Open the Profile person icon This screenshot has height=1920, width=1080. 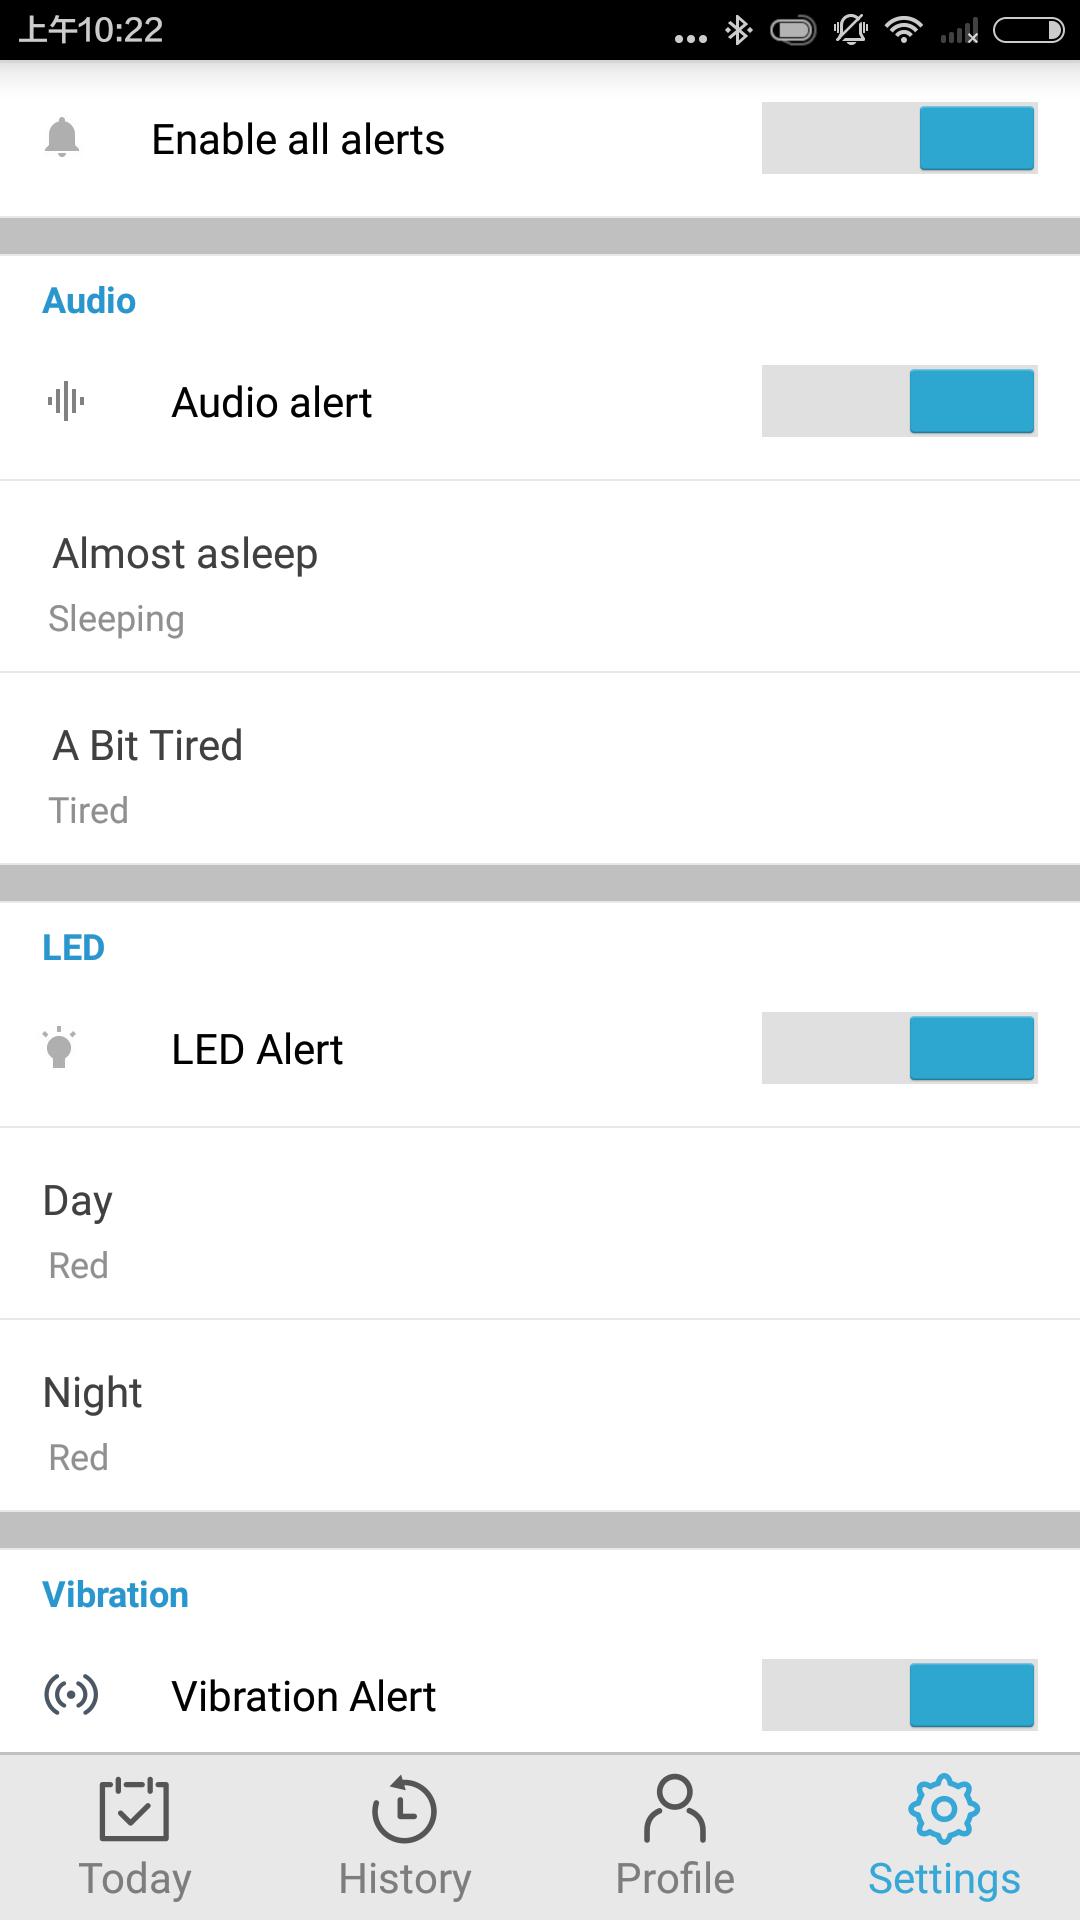(x=675, y=1808)
